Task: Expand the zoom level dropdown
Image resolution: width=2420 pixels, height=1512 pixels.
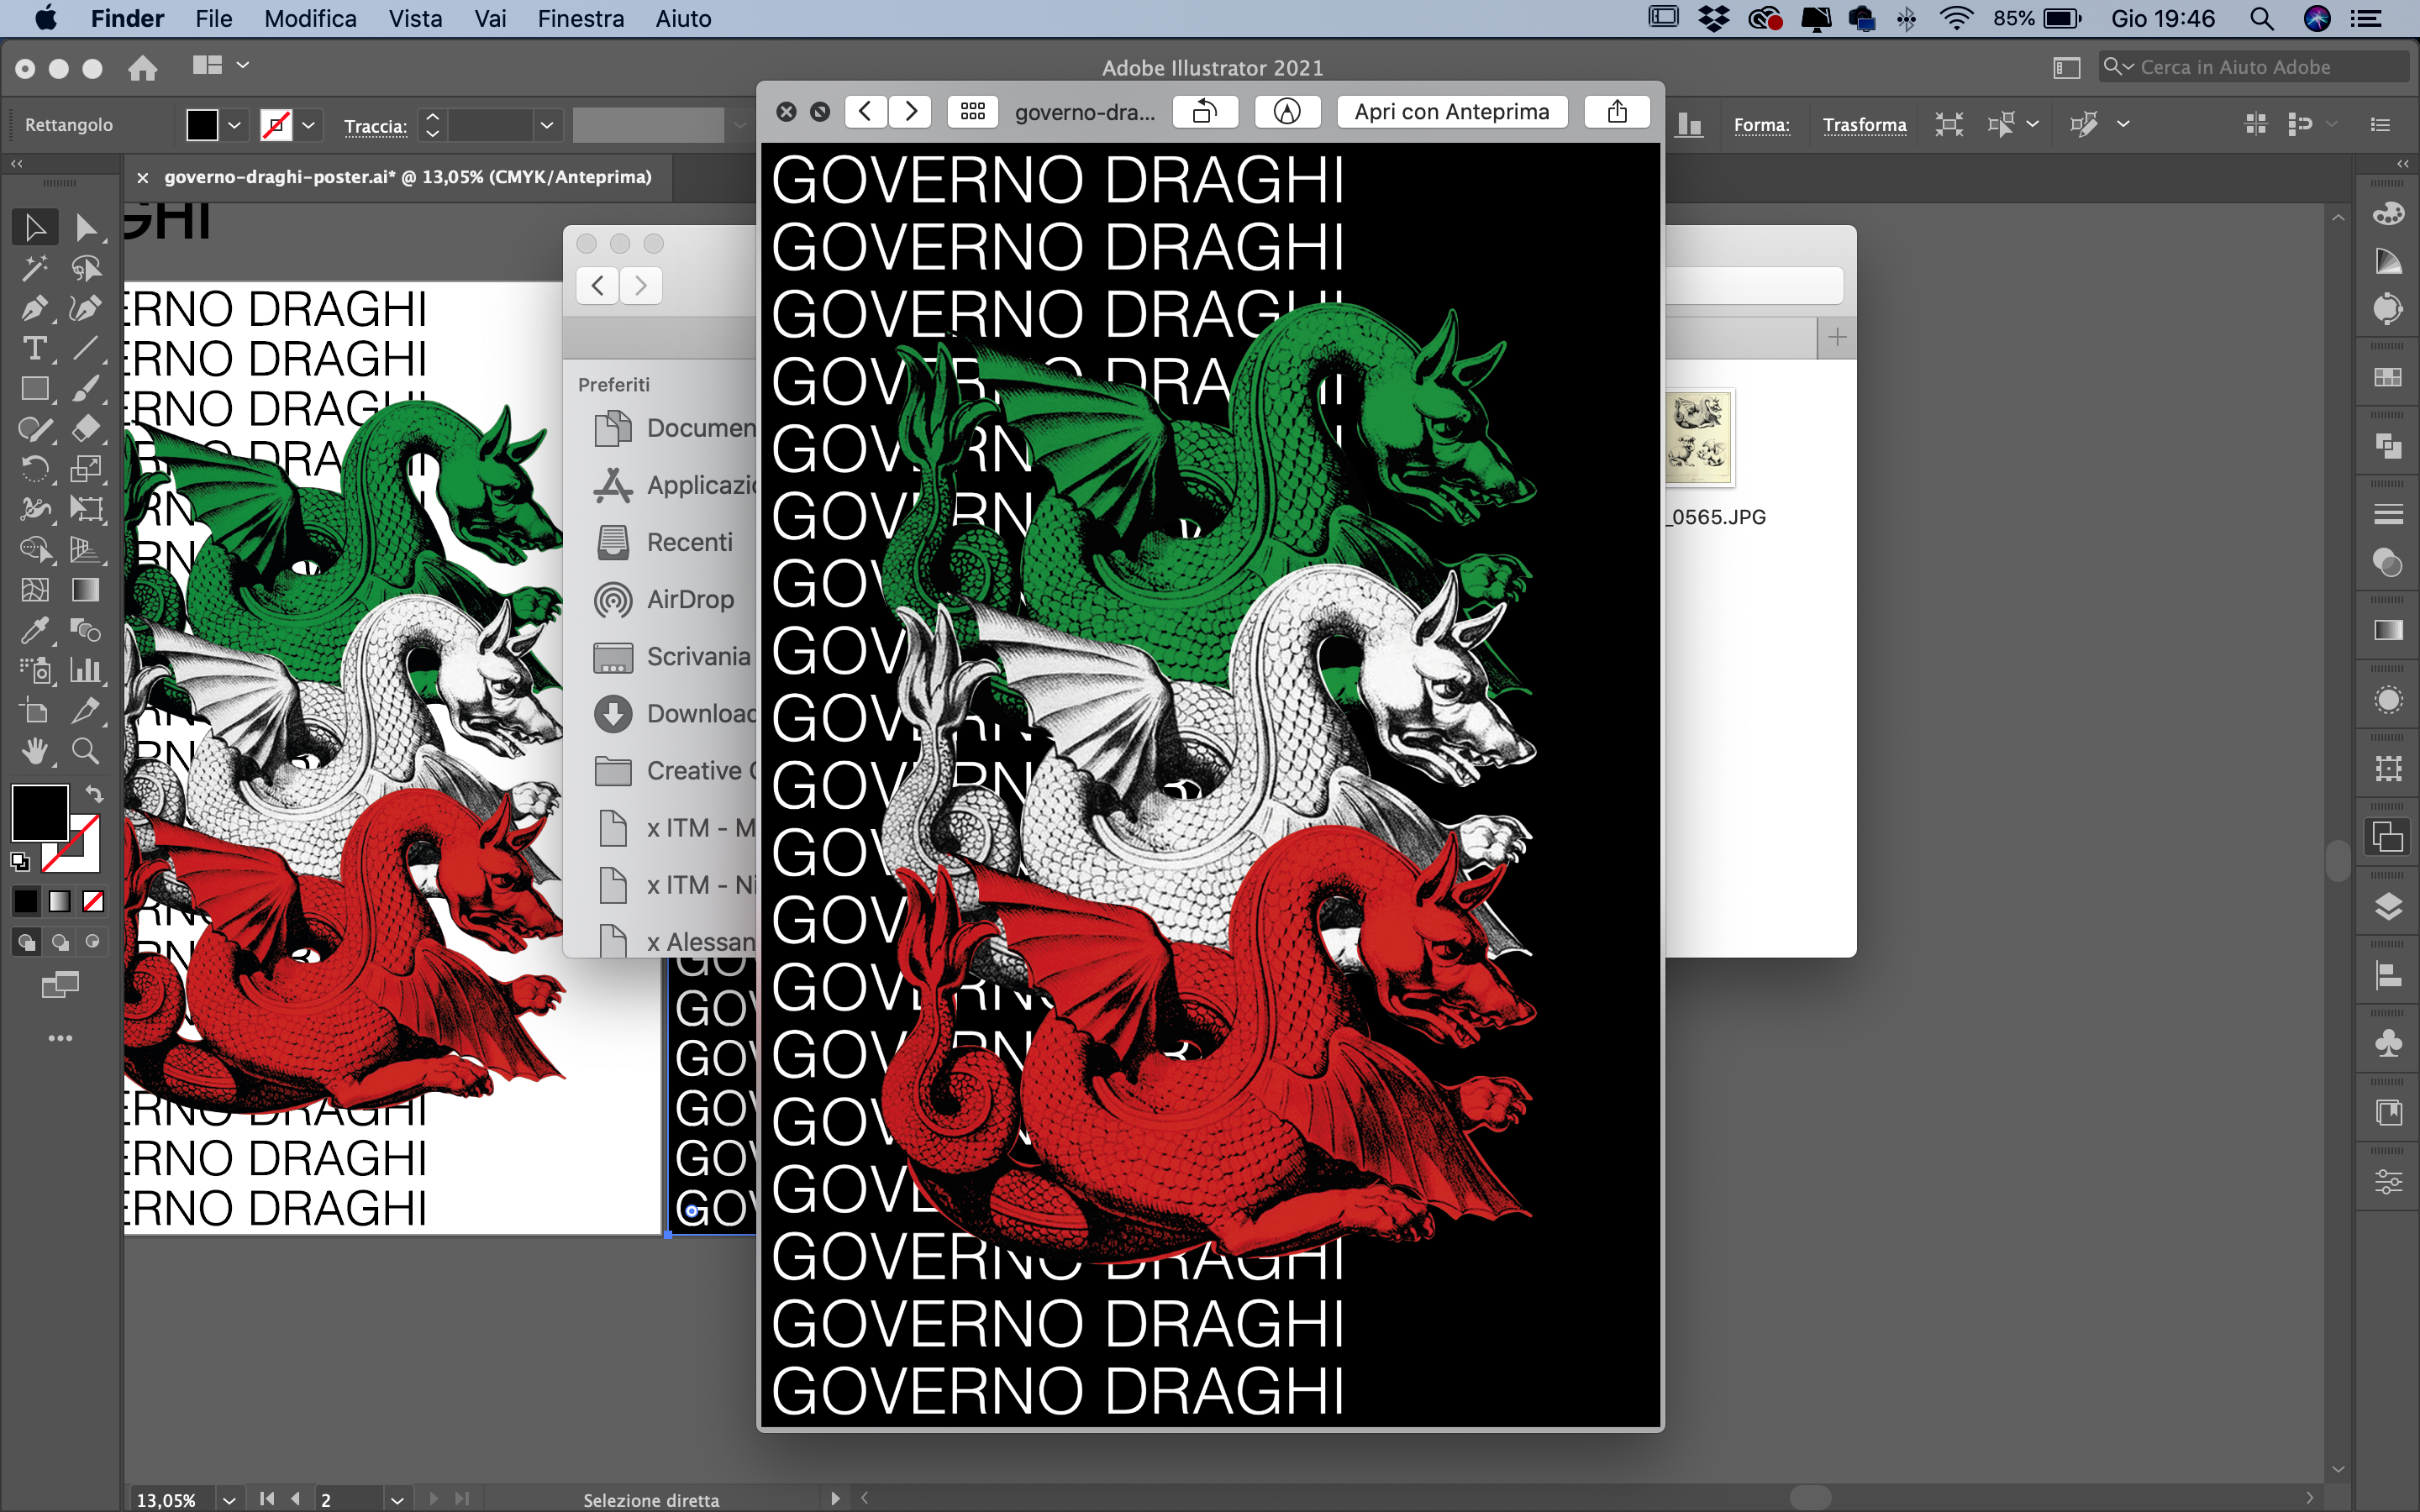Action: 229,1499
